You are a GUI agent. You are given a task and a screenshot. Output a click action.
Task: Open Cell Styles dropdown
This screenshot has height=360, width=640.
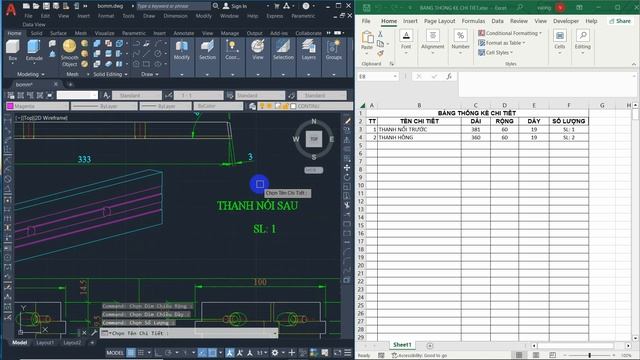(x=496, y=53)
